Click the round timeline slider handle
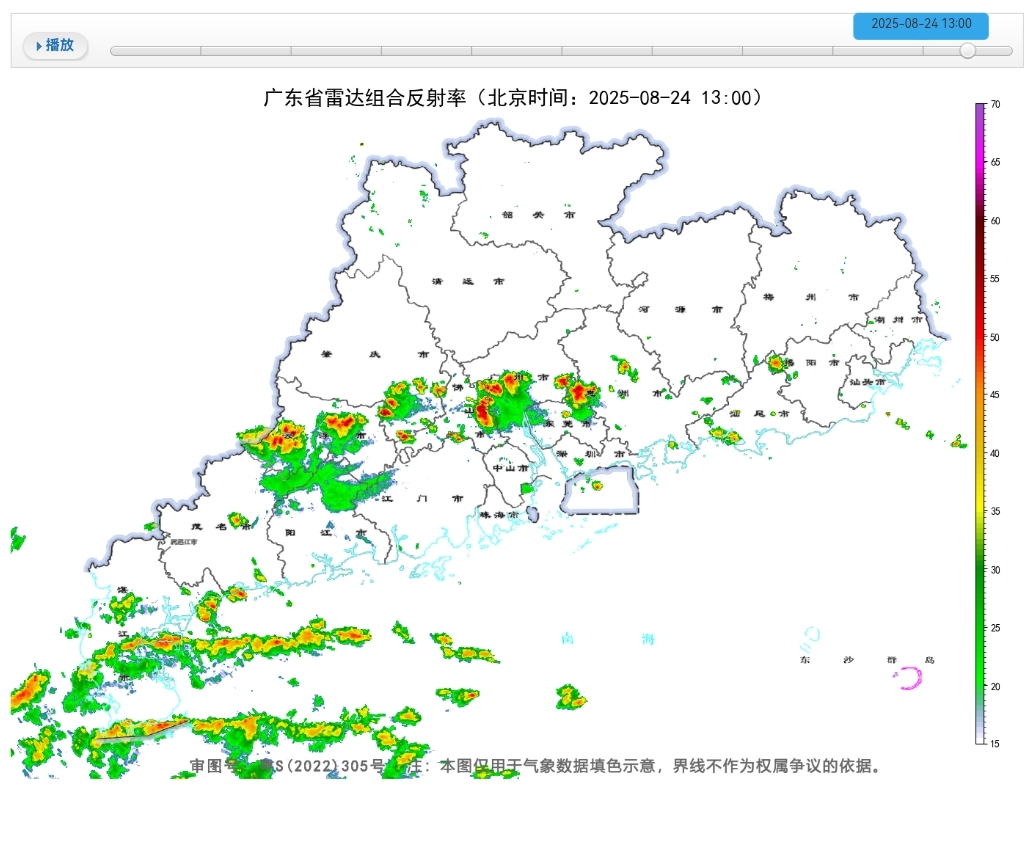Viewport: 1029px width, 848px height. click(x=967, y=50)
